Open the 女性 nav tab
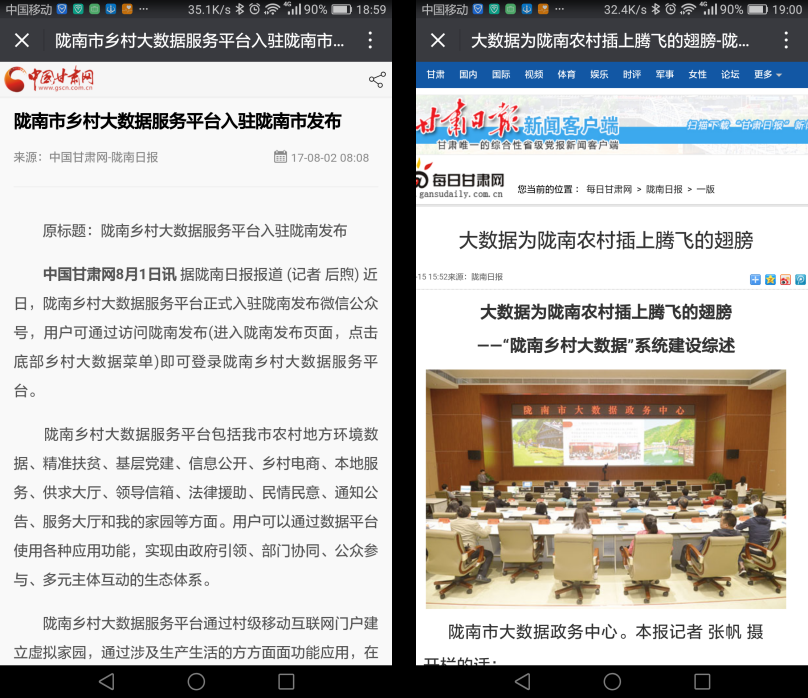The width and height of the screenshot is (808, 698). 697,75
